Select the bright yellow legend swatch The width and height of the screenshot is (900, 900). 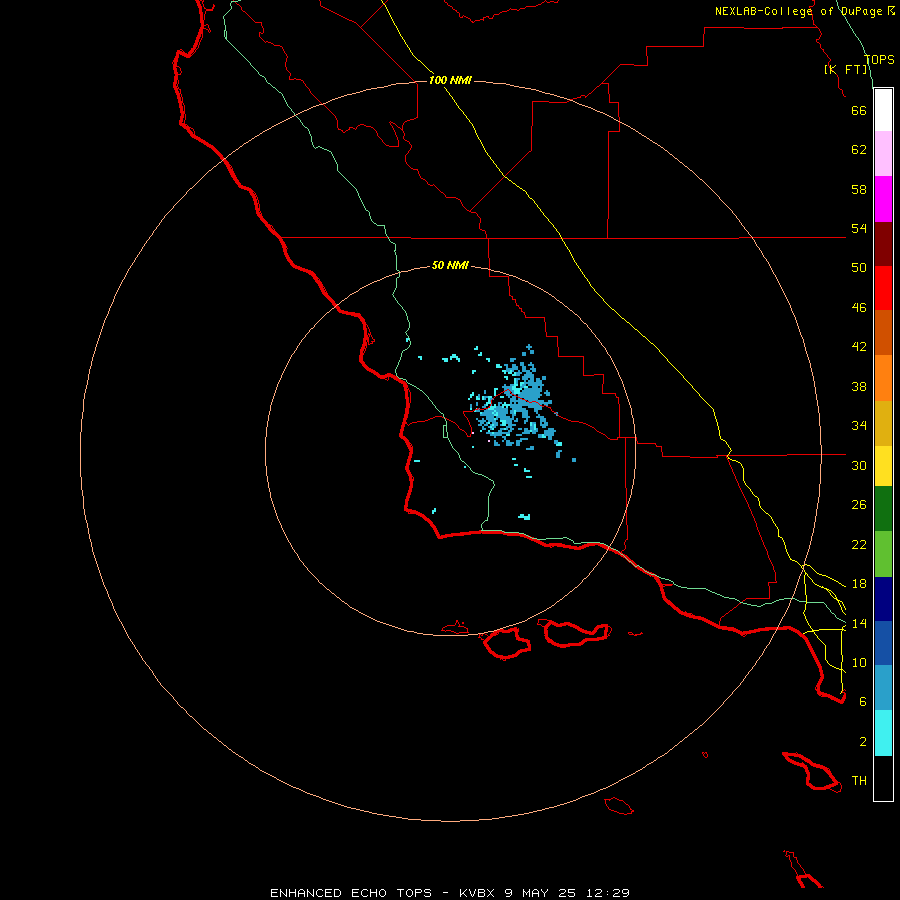point(883,465)
